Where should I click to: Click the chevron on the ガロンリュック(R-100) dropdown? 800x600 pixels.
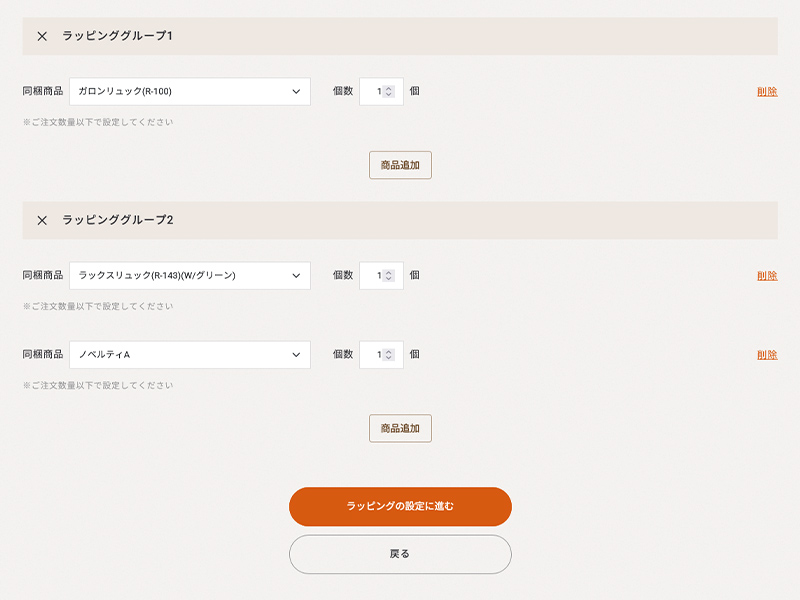click(x=297, y=90)
